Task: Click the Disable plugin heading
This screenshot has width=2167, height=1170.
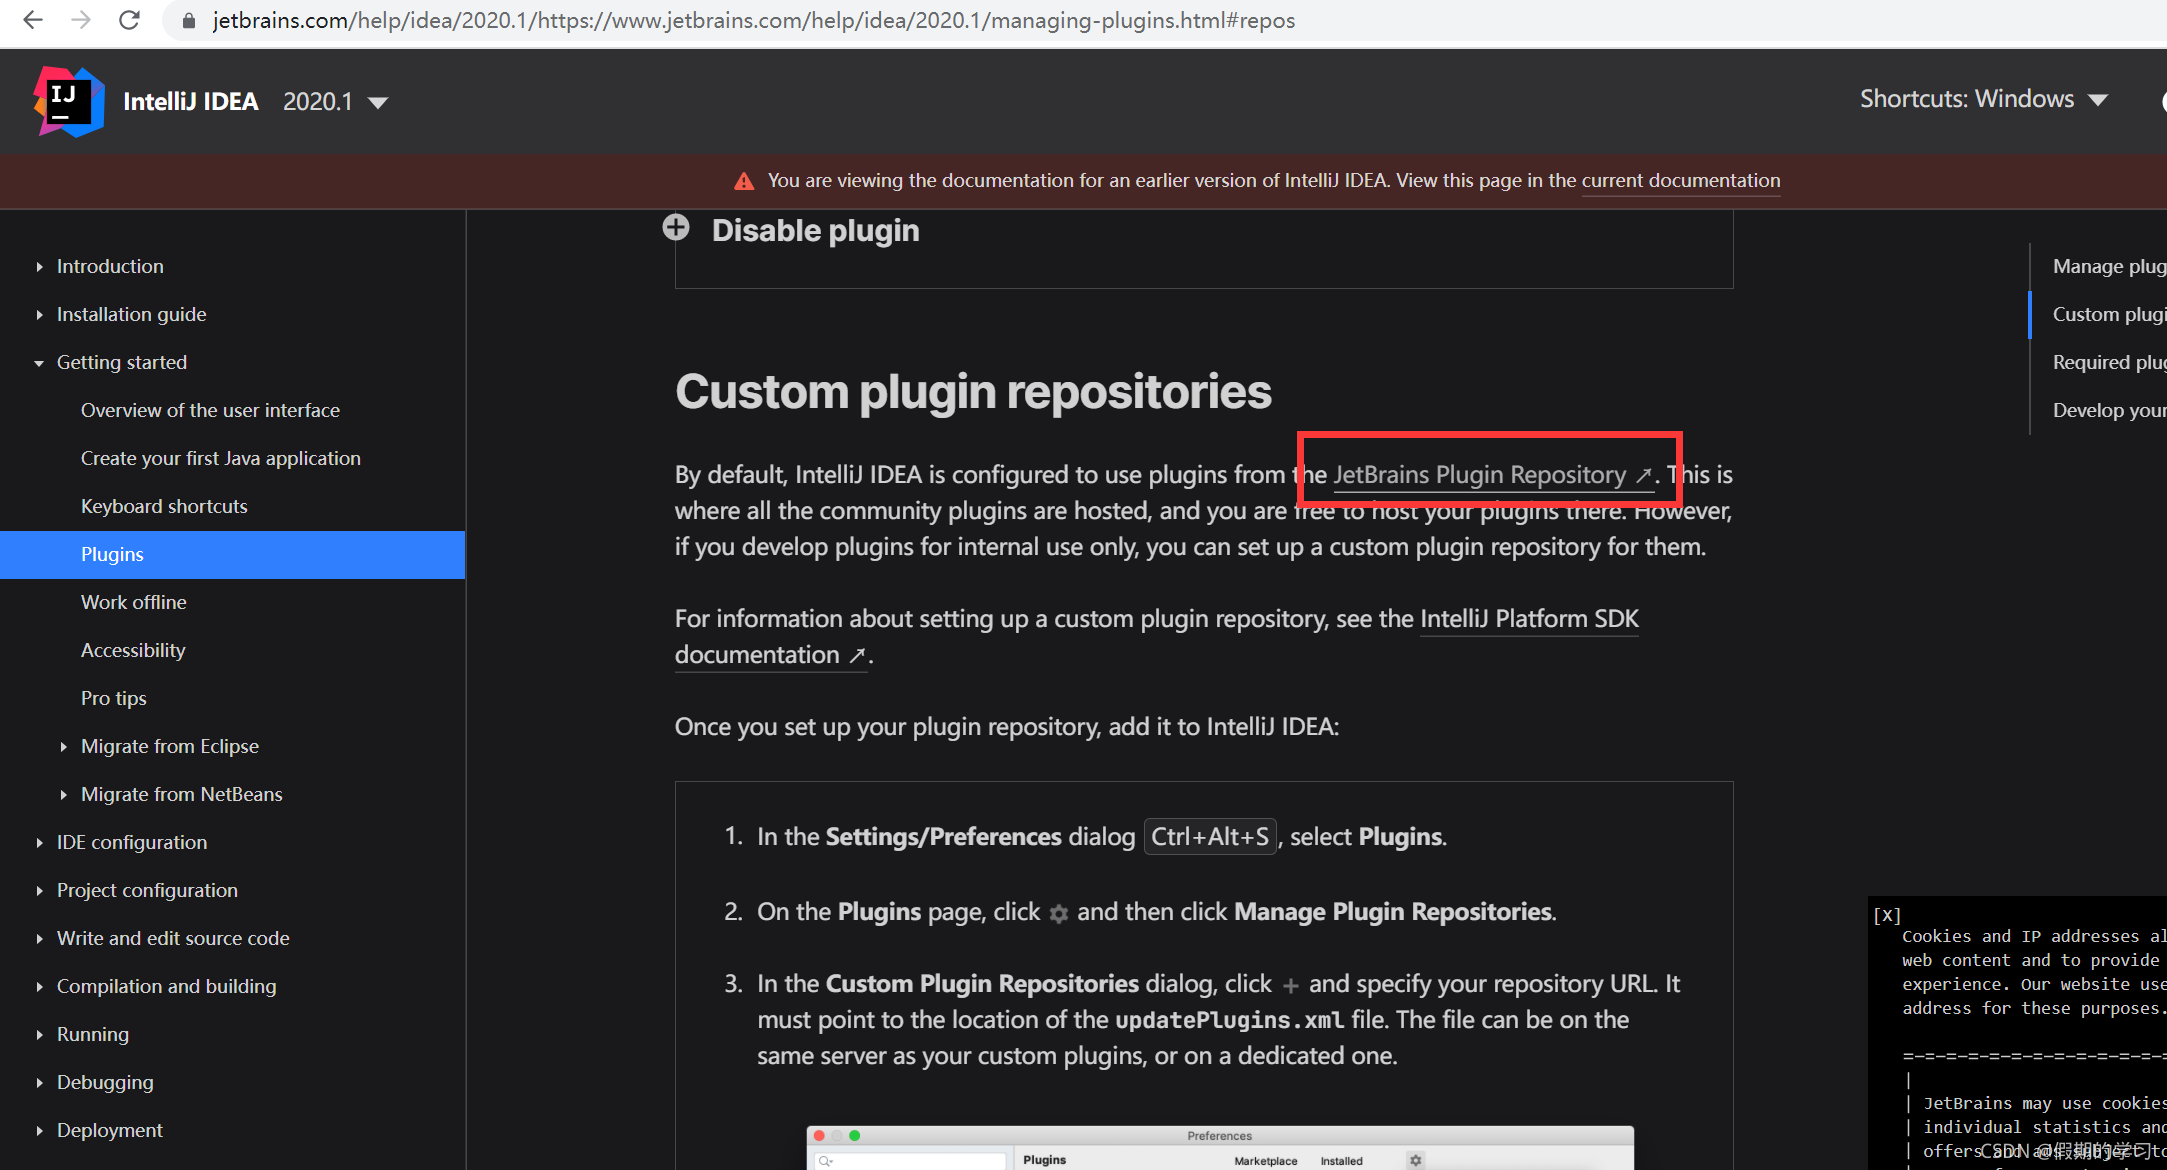Action: coord(815,230)
